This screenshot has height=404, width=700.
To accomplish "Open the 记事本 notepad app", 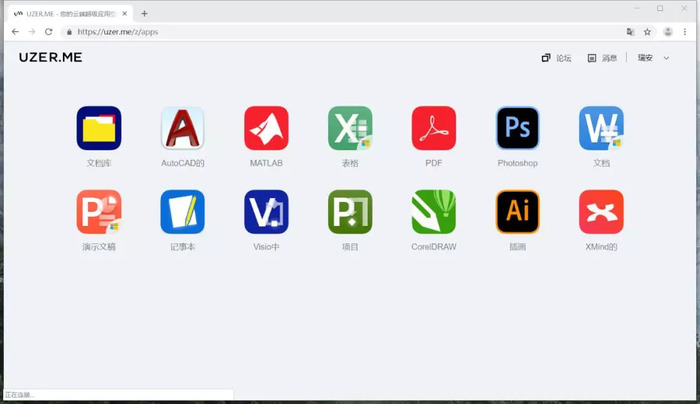I will click(x=183, y=212).
